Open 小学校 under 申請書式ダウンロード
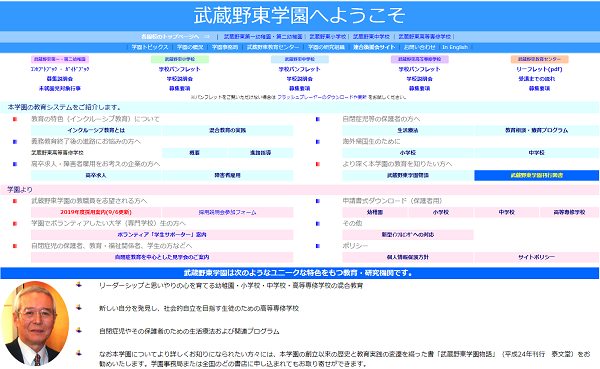 441,212
